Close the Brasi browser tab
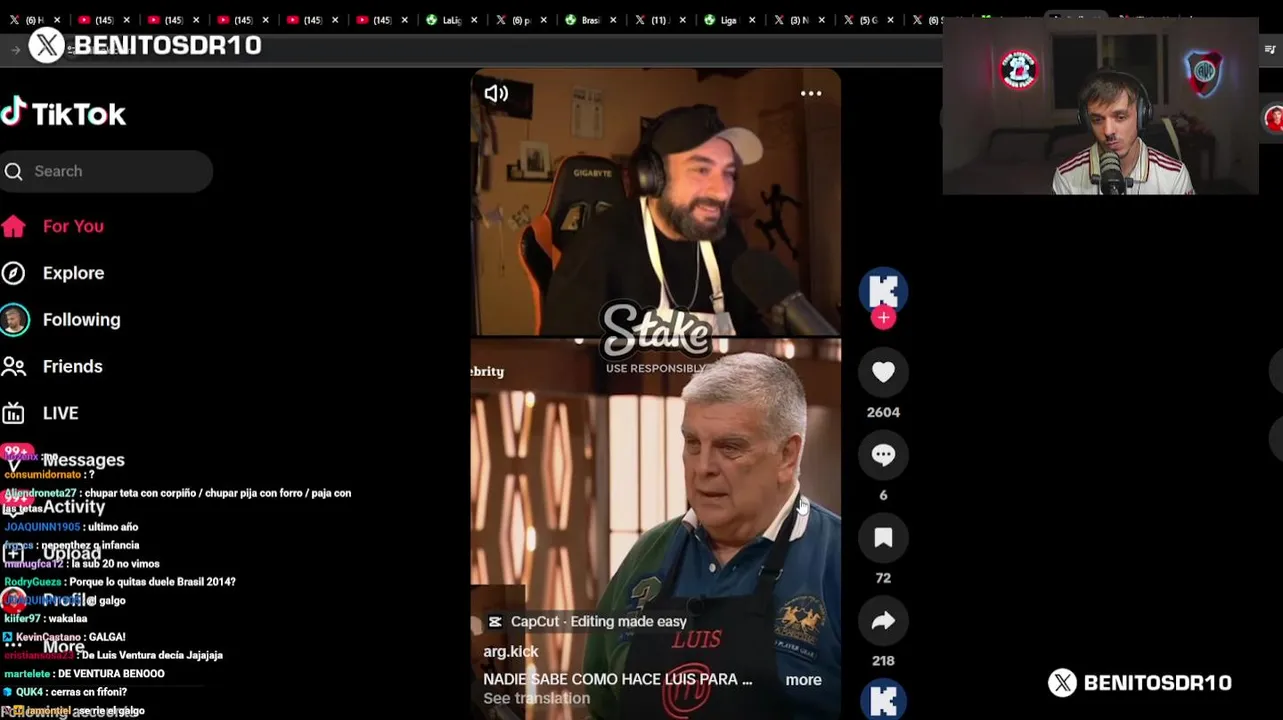The height and width of the screenshot is (720, 1283). click(613, 20)
